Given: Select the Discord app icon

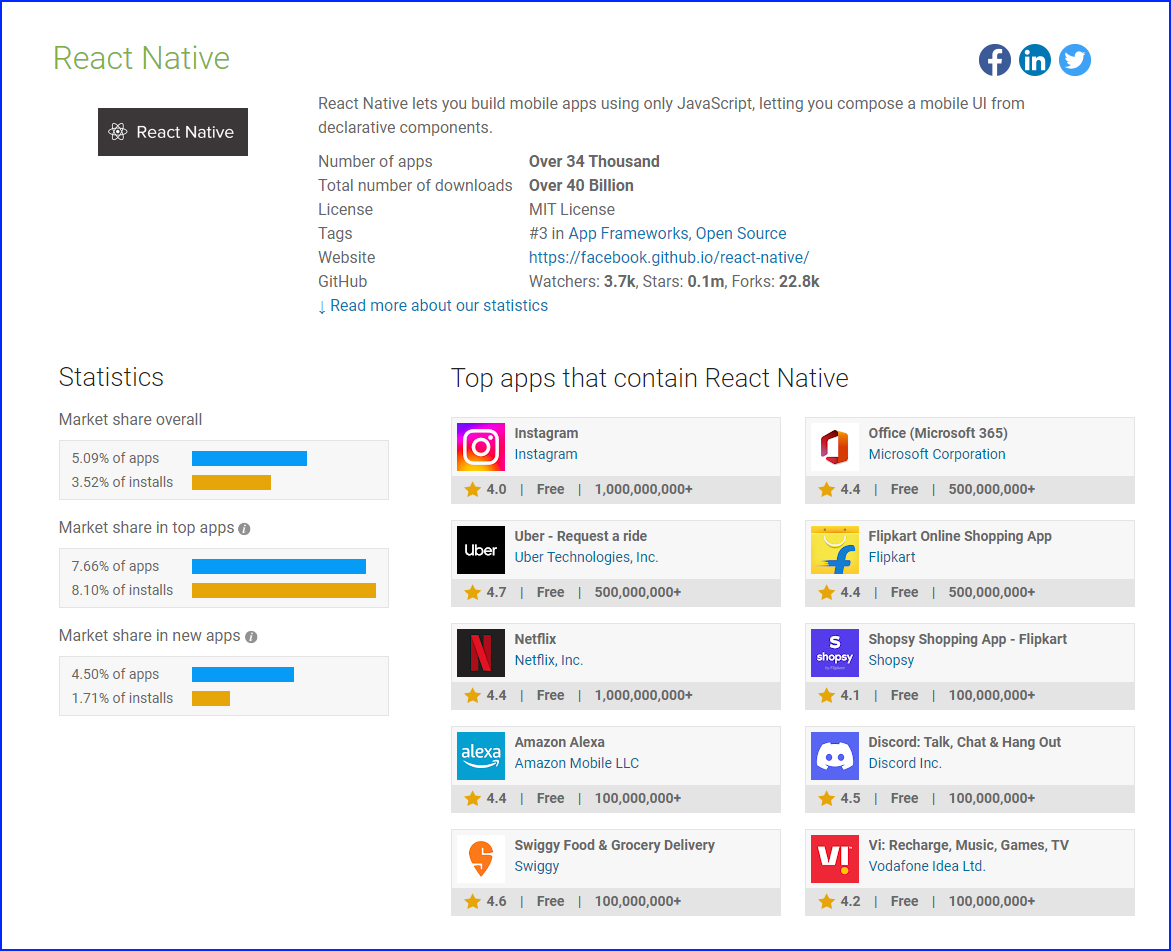Looking at the screenshot, I should (834, 756).
